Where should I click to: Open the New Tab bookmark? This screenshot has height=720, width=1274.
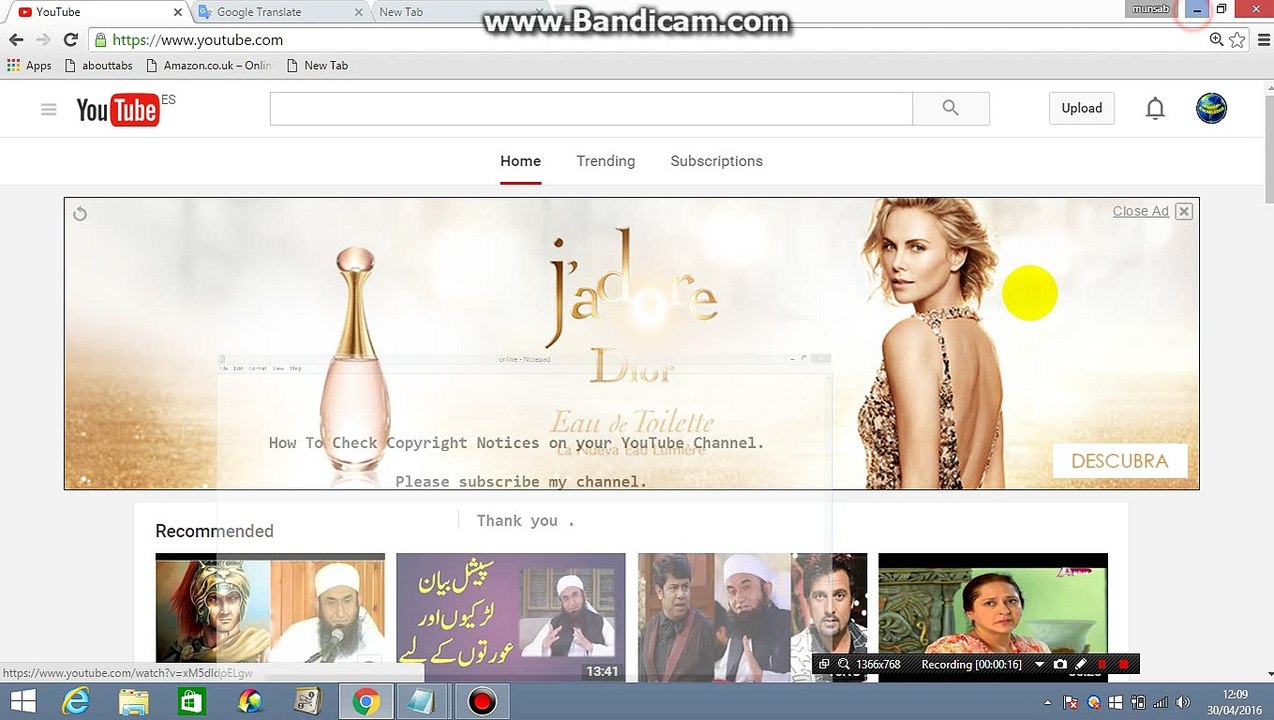[317, 65]
